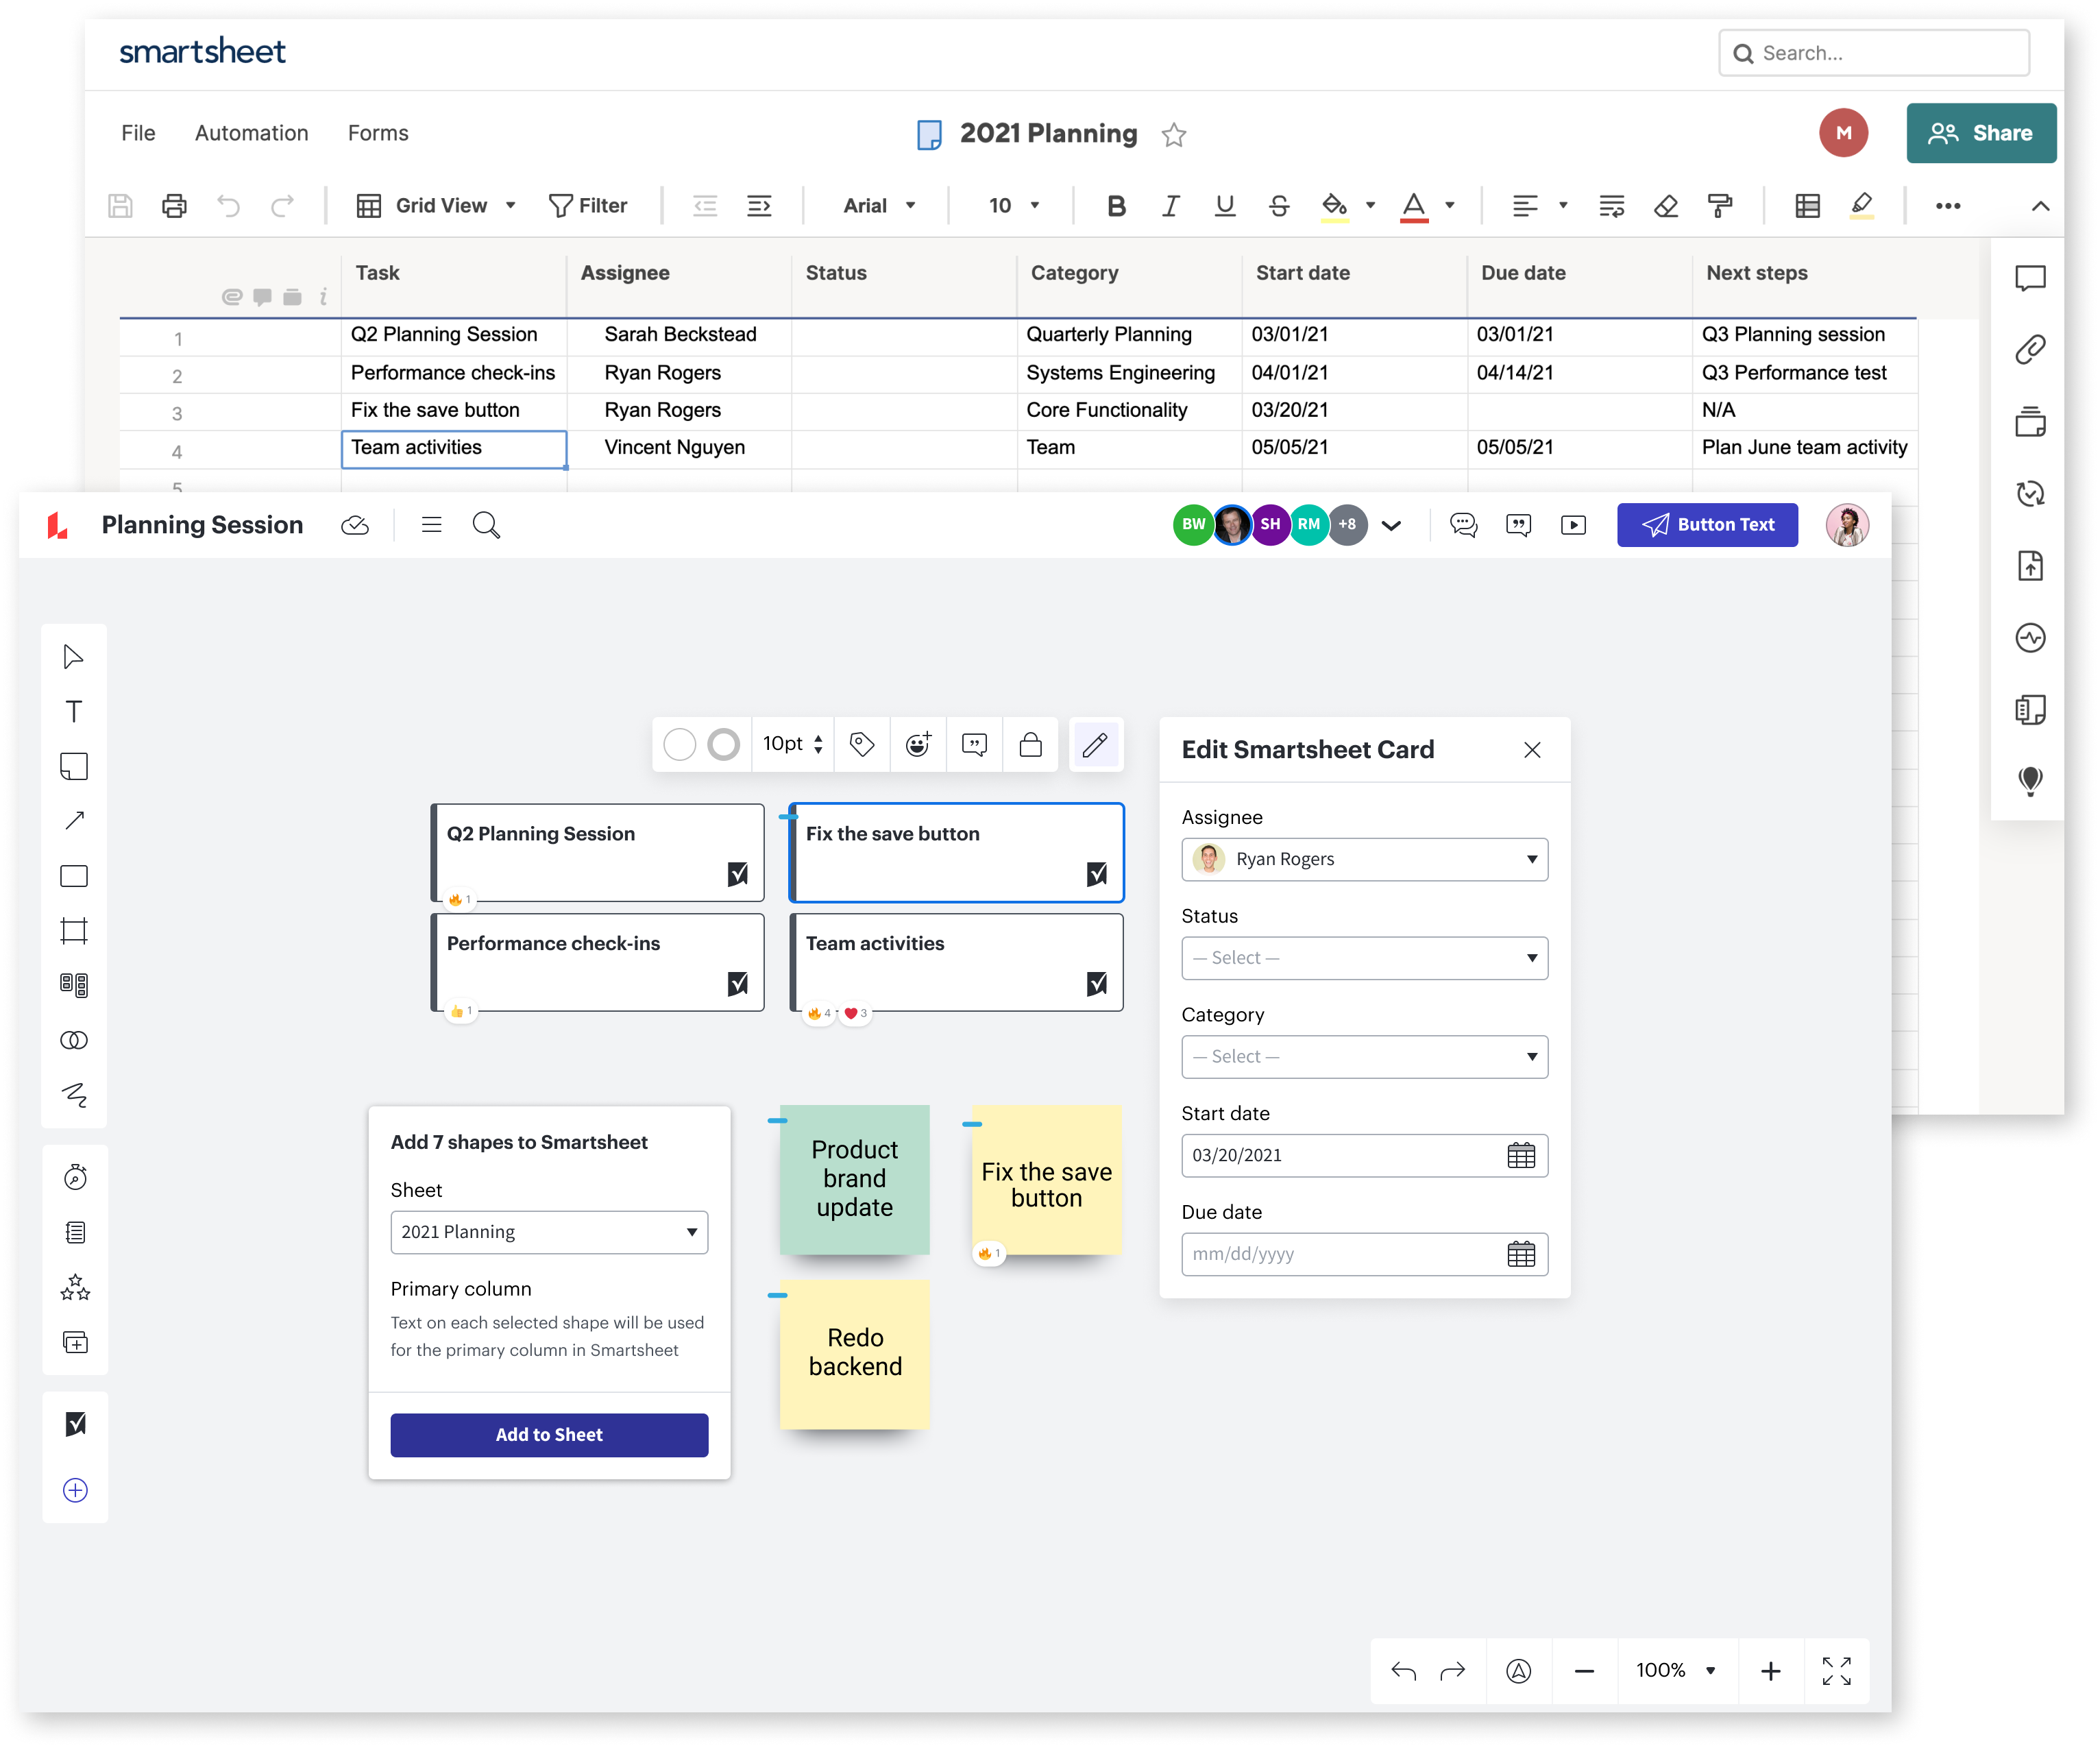
Task: Select the arrow line tool
Action: pyautogui.click(x=74, y=821)
